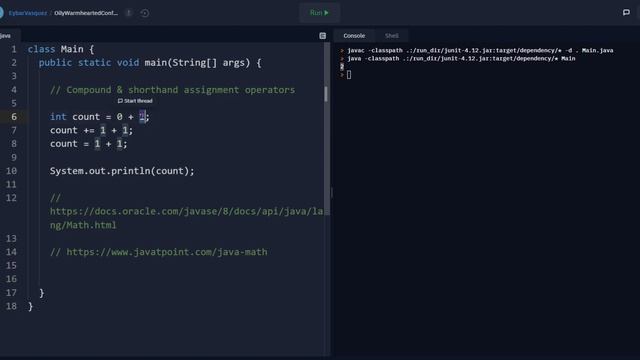The width and height of the screenshot is (640, 360).
Task: Switch to the Console tab
Action: pos(354,36)
